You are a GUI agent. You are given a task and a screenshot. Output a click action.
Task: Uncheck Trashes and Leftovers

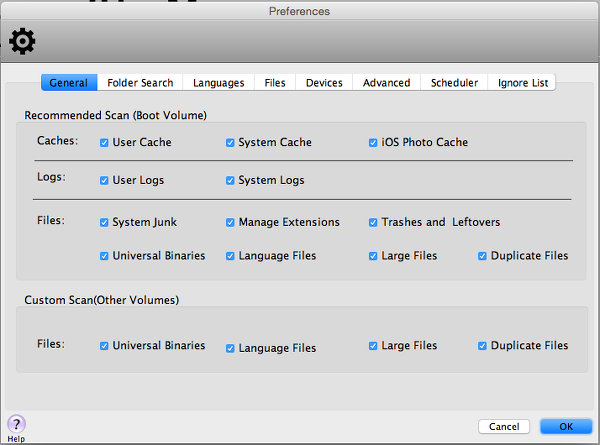373,222
